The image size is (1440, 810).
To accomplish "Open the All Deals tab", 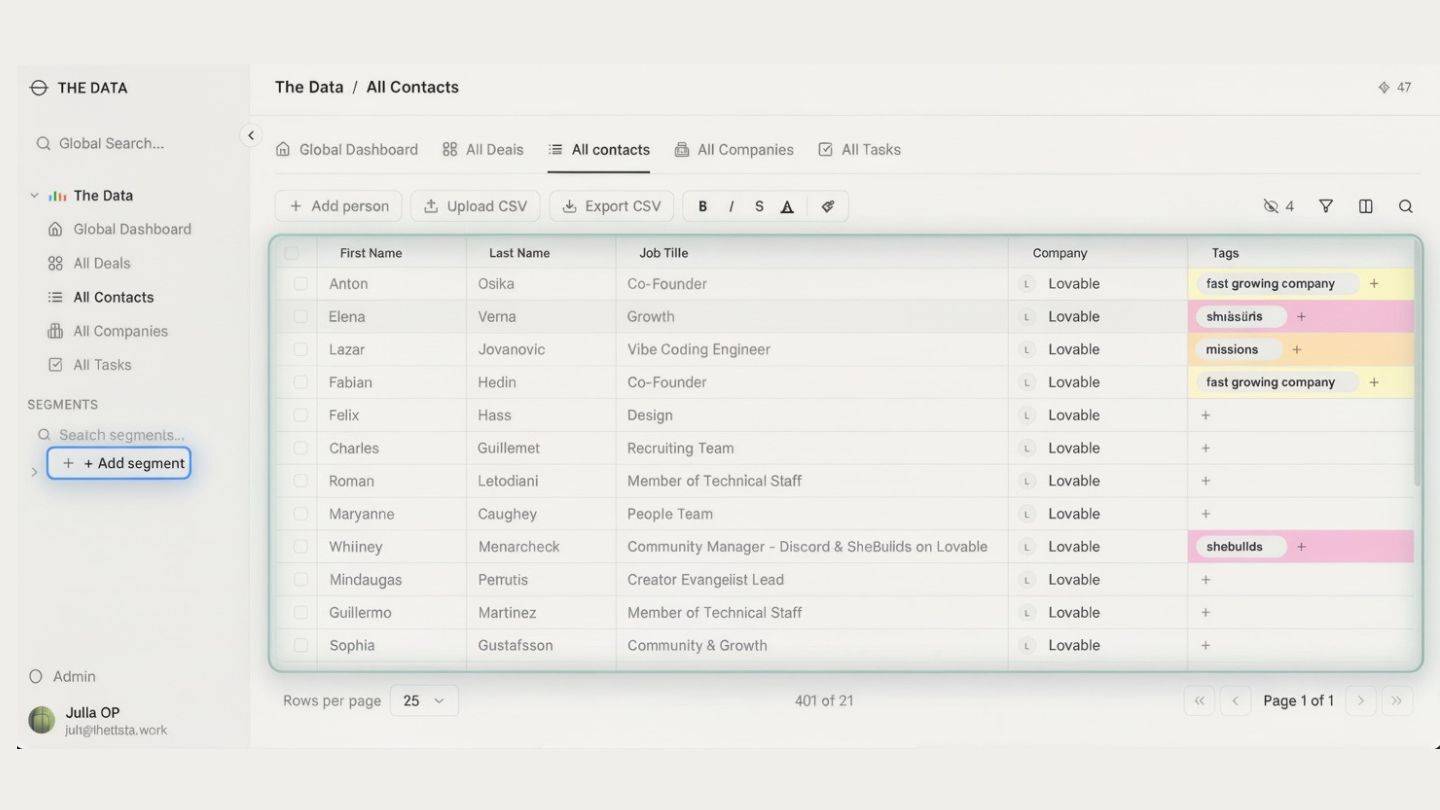I will (483, 148).
